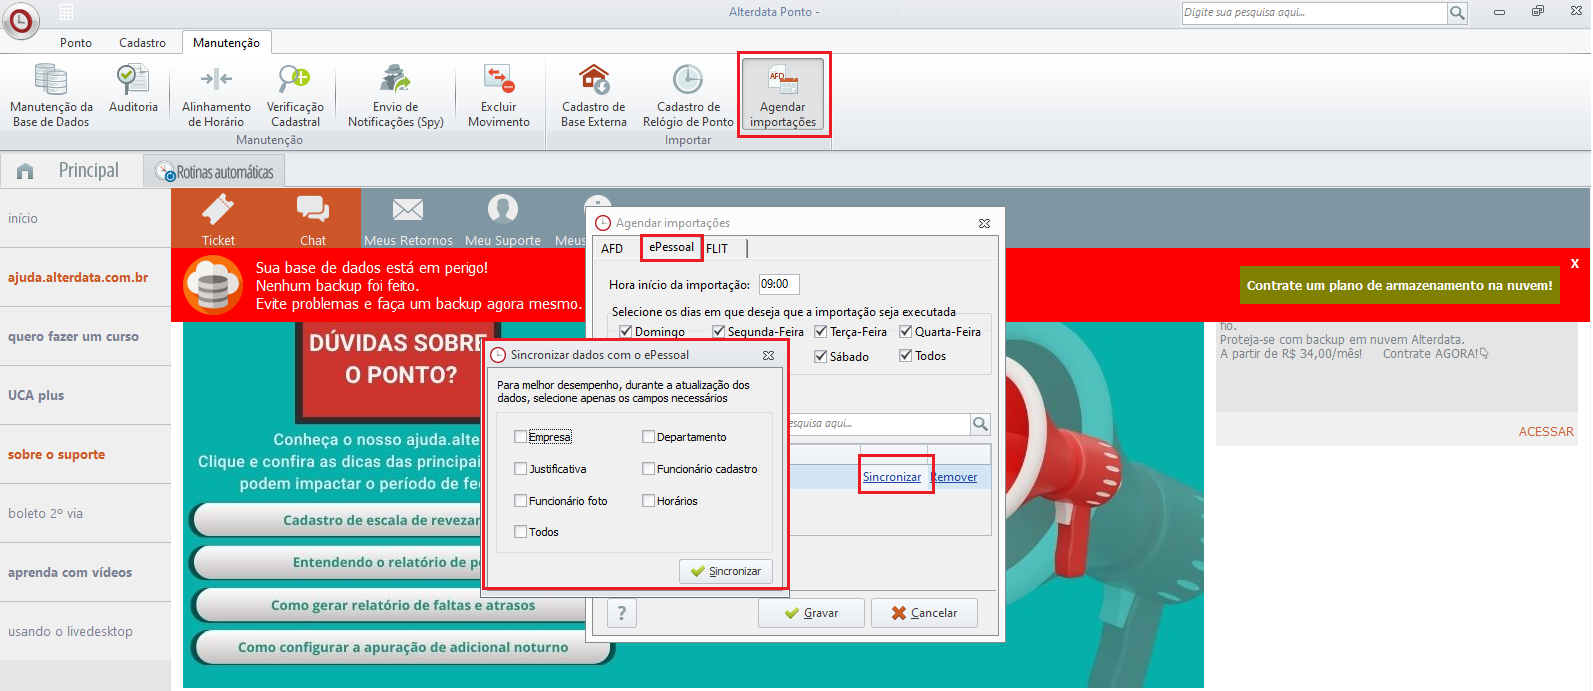Check the Funcionário cadastro checkbox
Image resolution: width=1593 pixels, height=691 pixels.
648,469
